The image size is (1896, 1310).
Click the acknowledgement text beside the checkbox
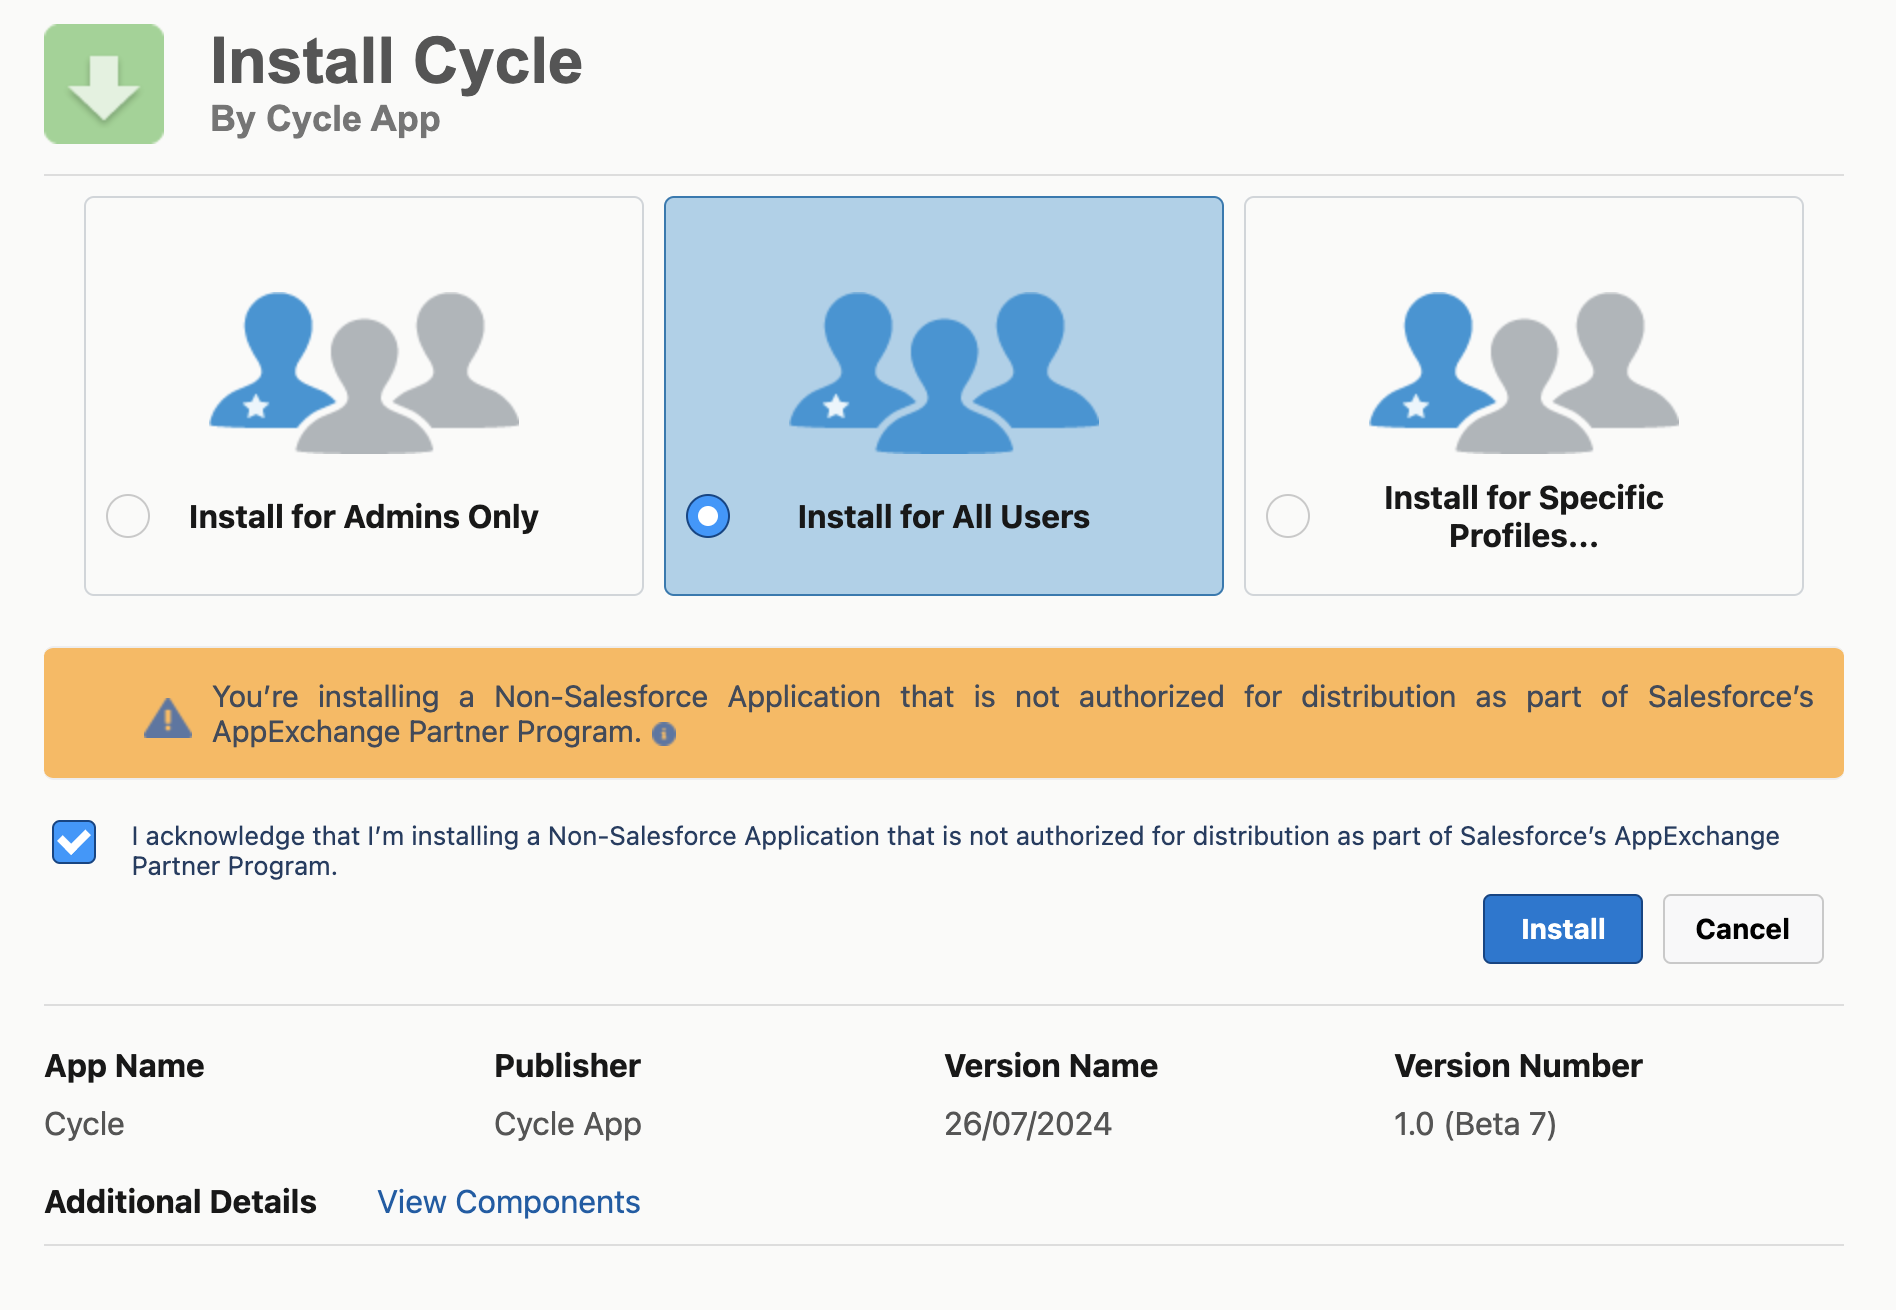[955, 851]
